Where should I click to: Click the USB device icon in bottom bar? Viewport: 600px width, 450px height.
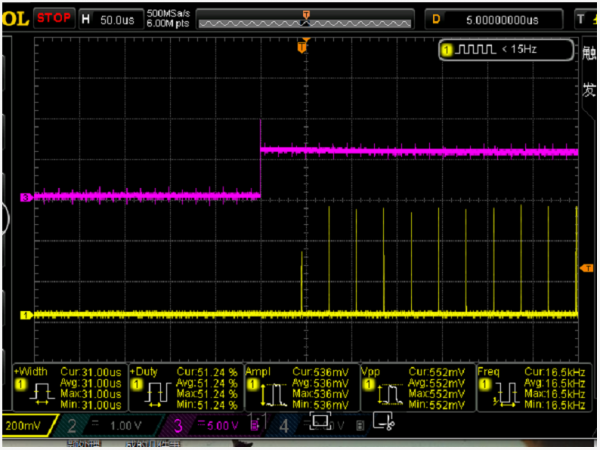coord(382,423)
